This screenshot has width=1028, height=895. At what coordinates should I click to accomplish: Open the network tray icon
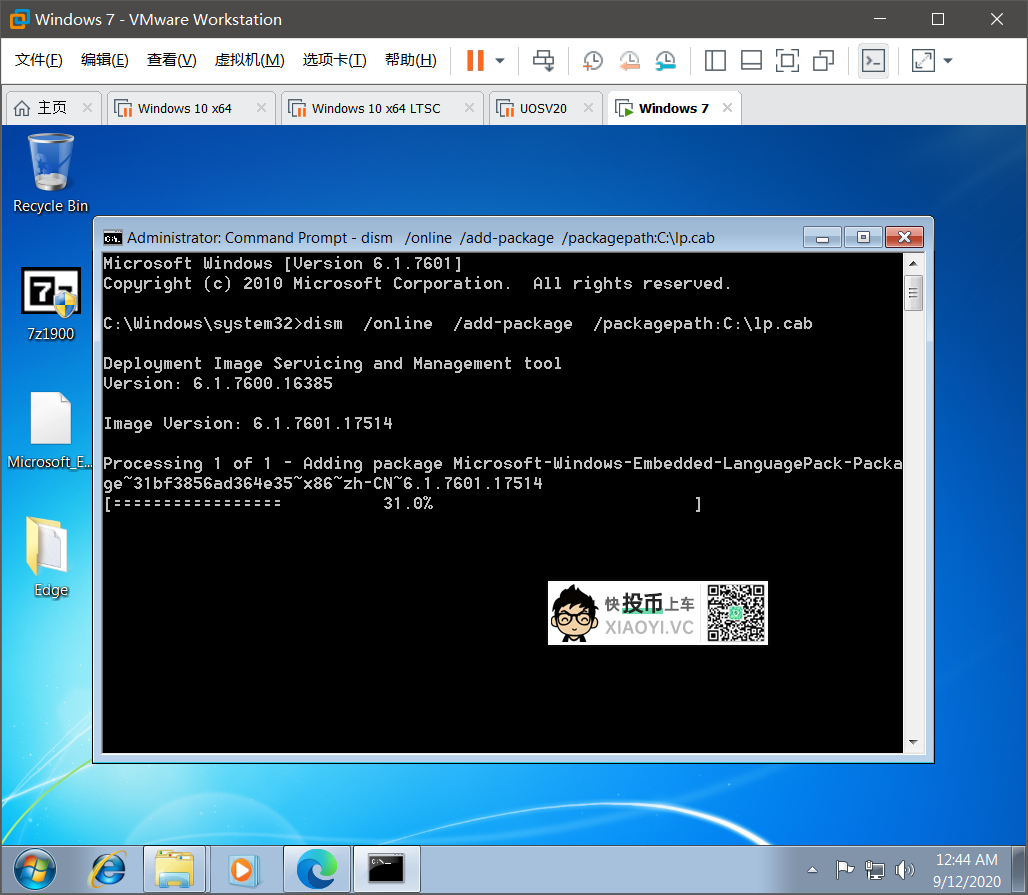point(875,870)
